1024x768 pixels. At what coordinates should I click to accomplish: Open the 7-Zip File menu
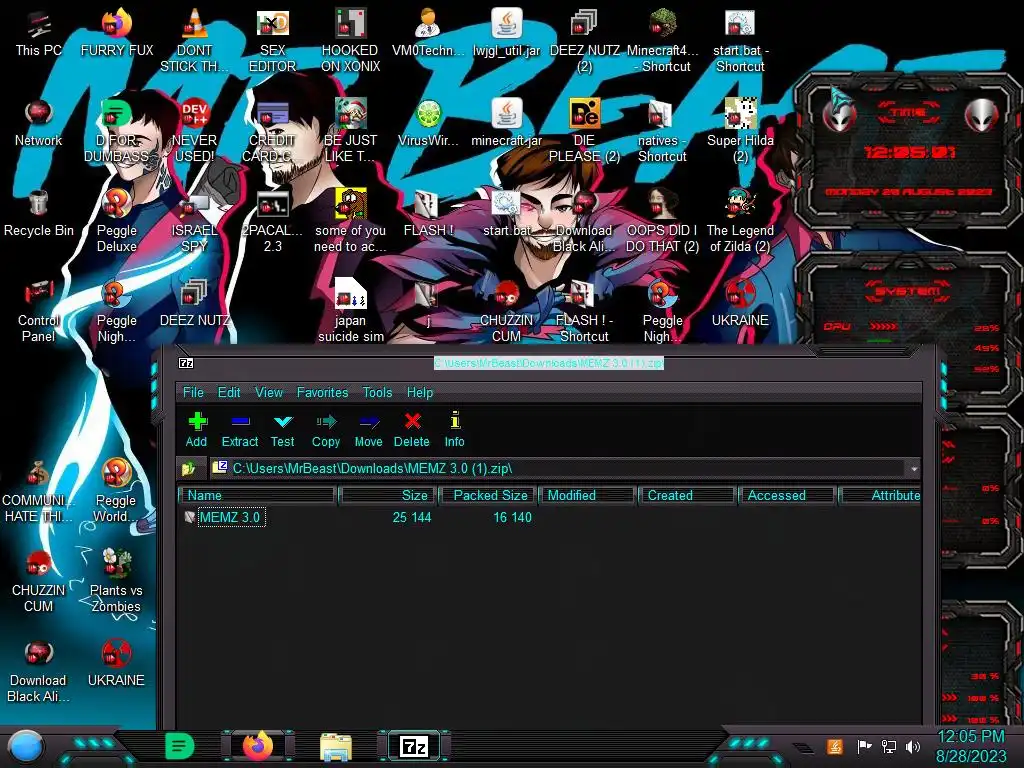coord(193,392)
